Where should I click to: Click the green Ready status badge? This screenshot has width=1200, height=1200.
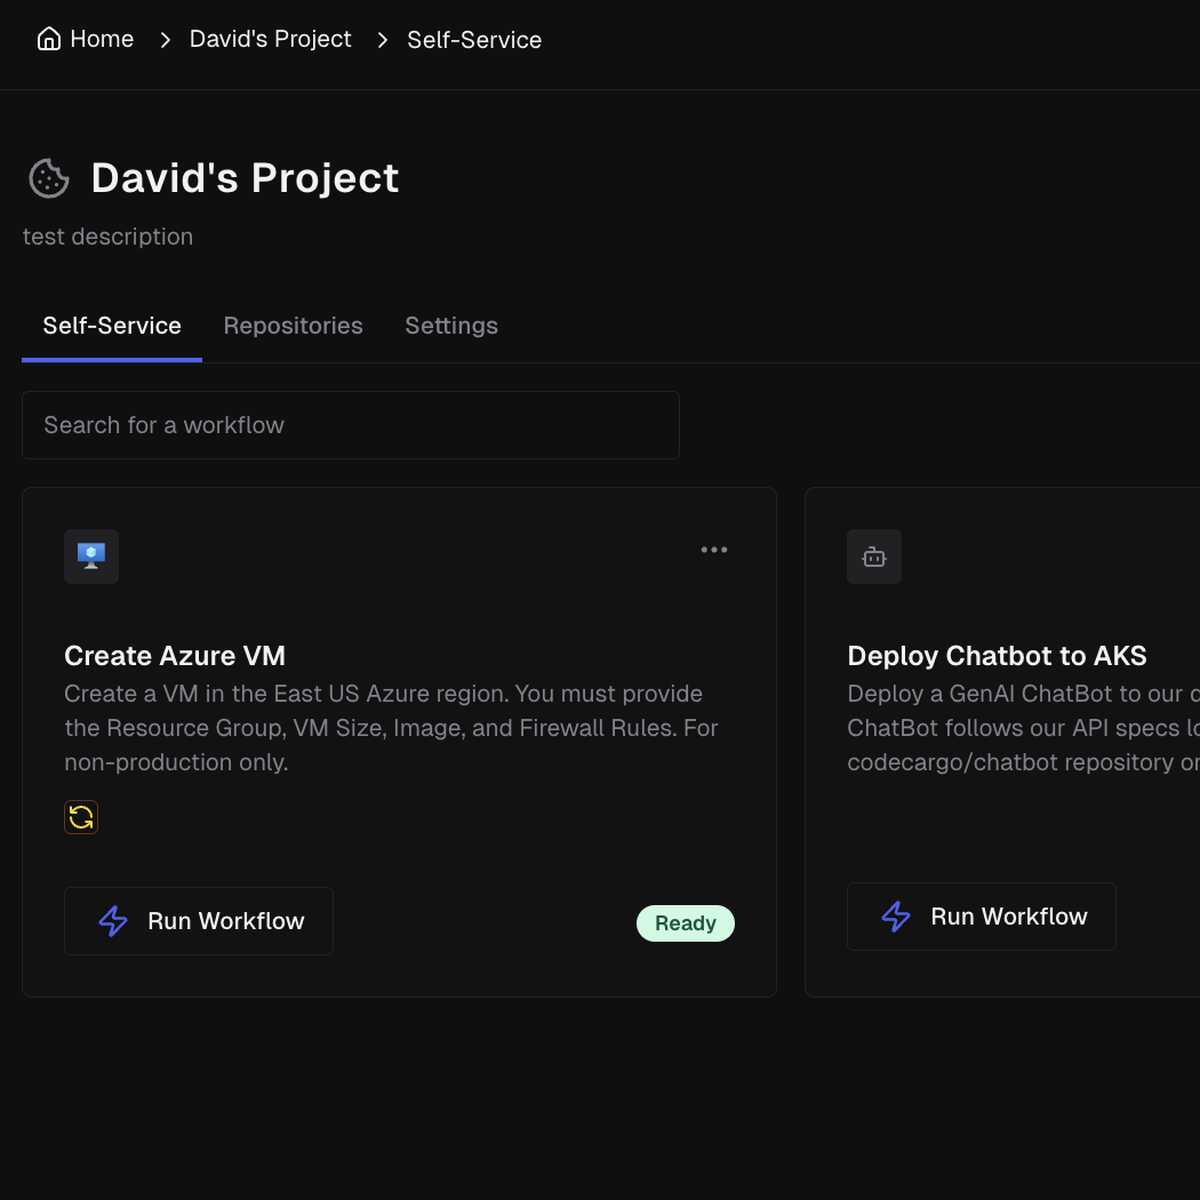coord(685,923)
